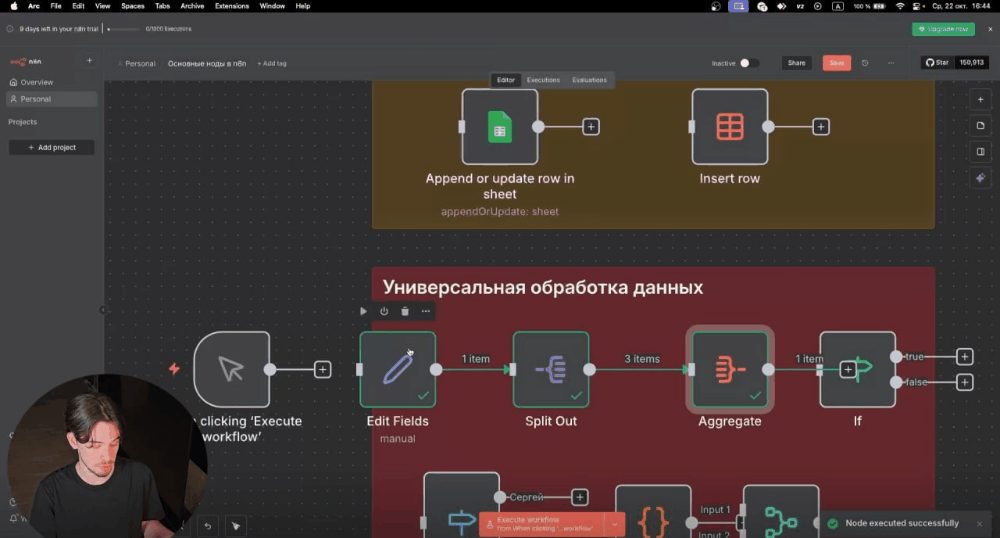Screen dimensions: 1000x538
Task: Switch to the Evaluations tab
Action: click(x=589, y=80)
